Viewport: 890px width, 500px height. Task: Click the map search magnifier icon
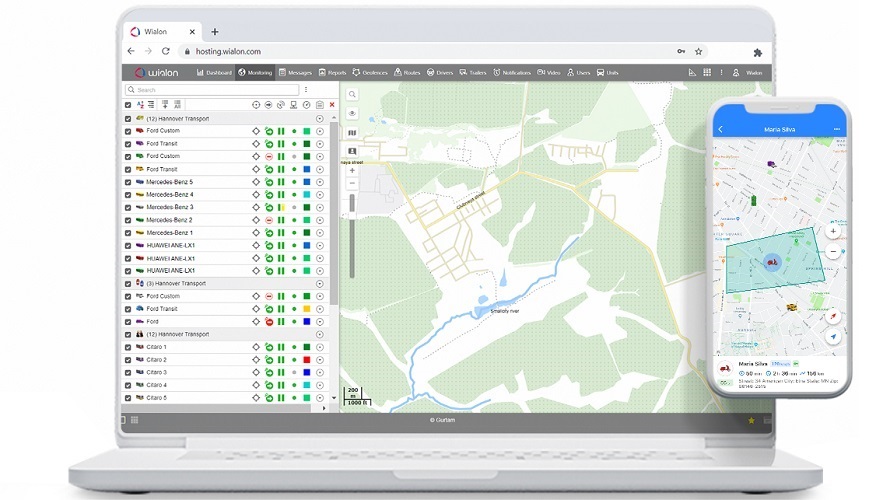pyautogui.click(x=352, y=94)
